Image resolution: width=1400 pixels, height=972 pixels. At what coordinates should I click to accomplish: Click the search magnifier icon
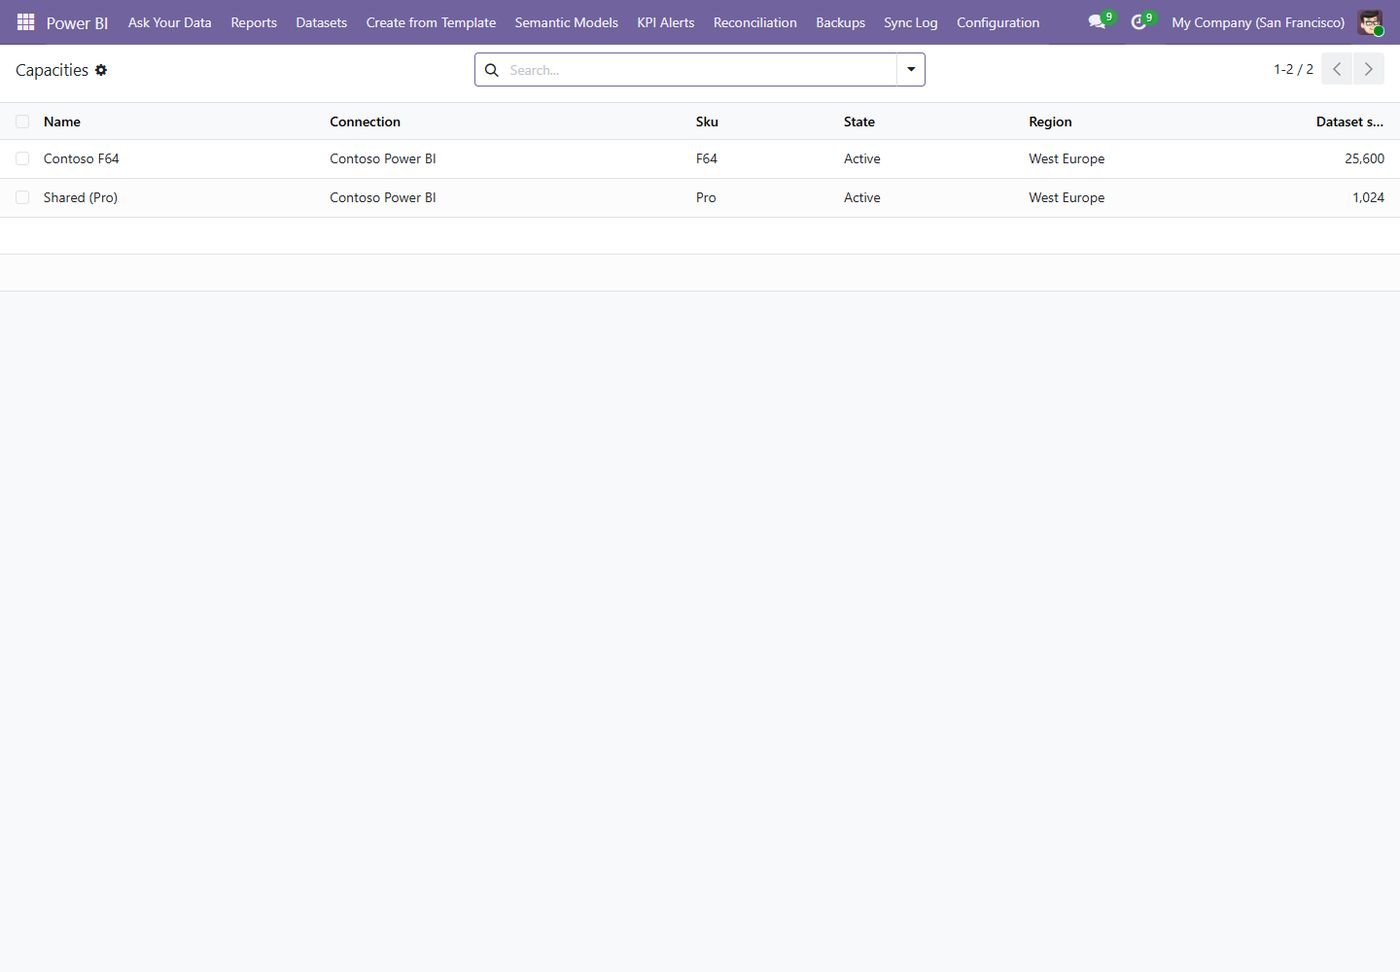coord(491,70)
